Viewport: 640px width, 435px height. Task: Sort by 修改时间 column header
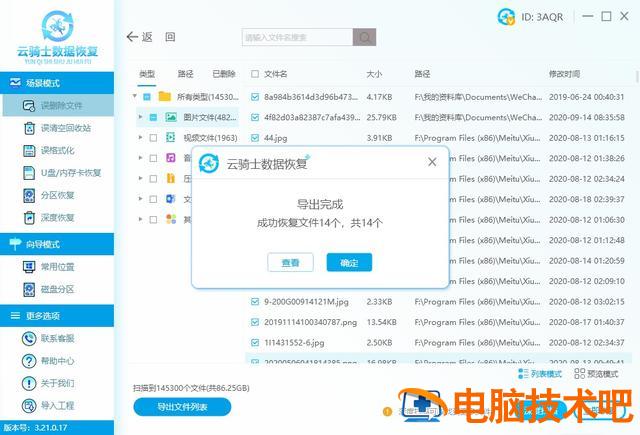coord(564,74)
